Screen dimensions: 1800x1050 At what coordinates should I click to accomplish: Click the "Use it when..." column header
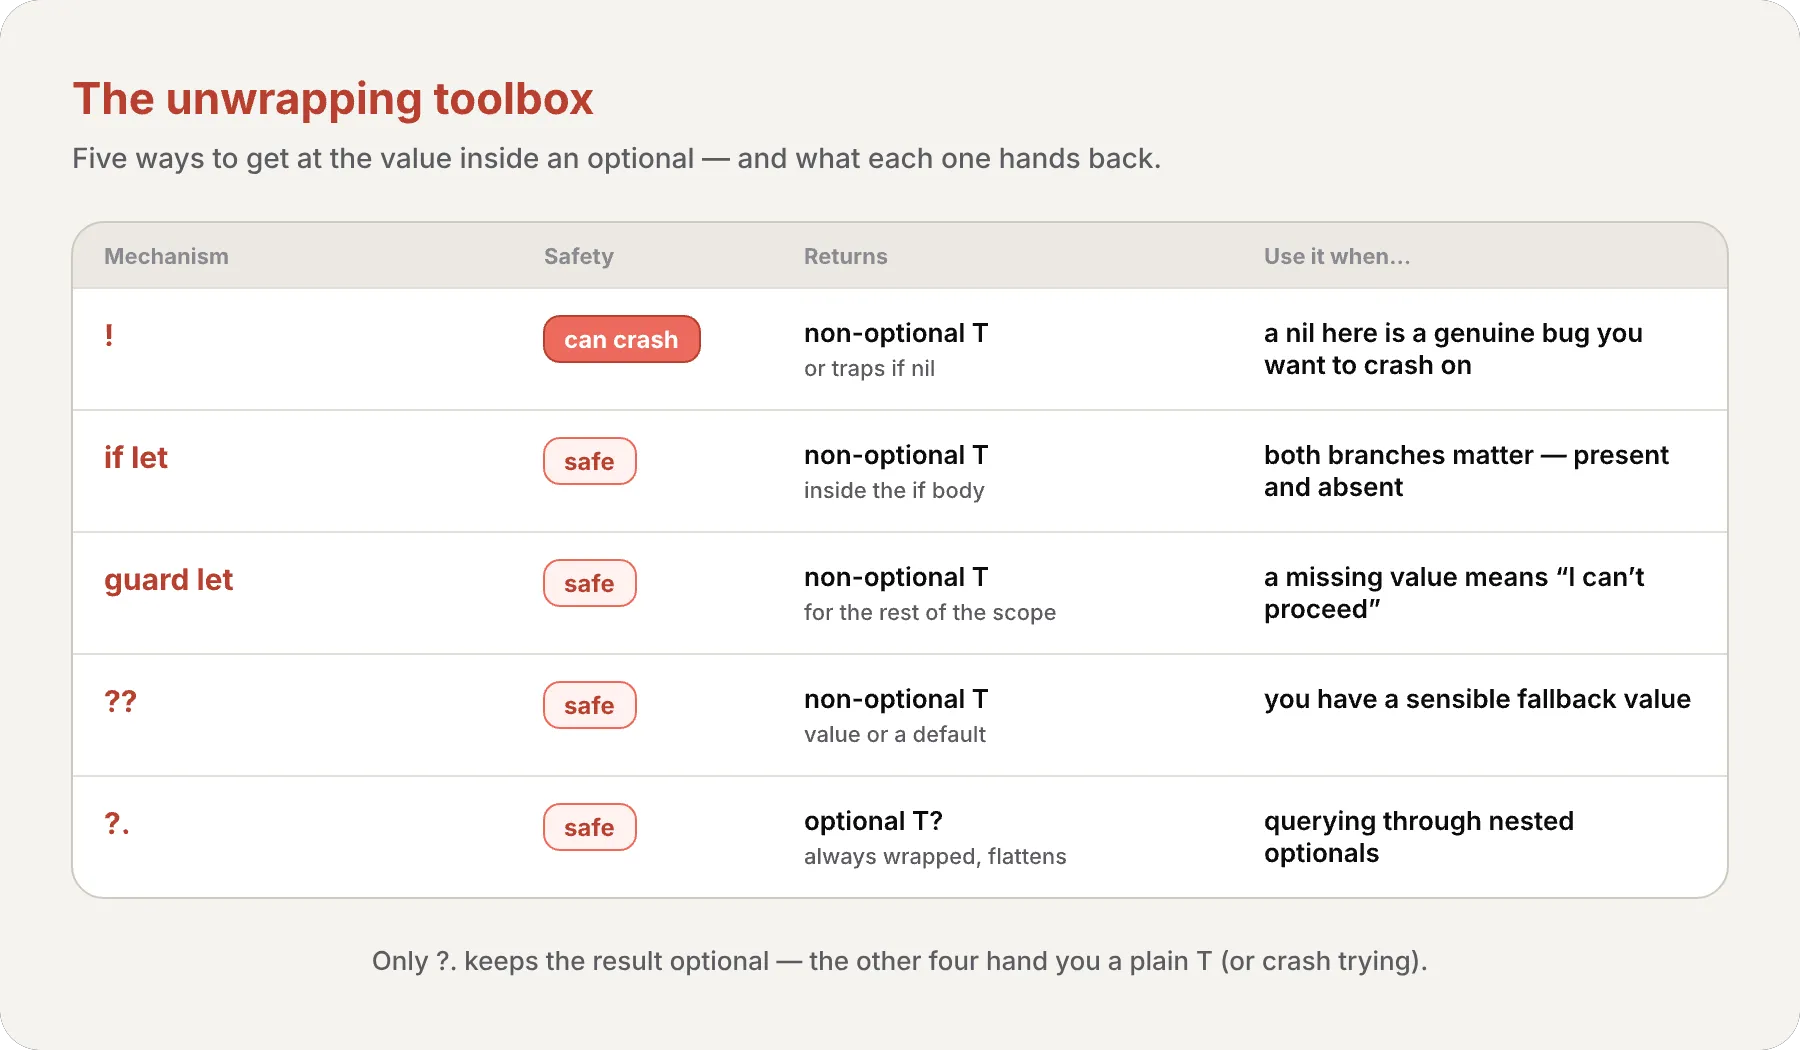[1337, 256]
